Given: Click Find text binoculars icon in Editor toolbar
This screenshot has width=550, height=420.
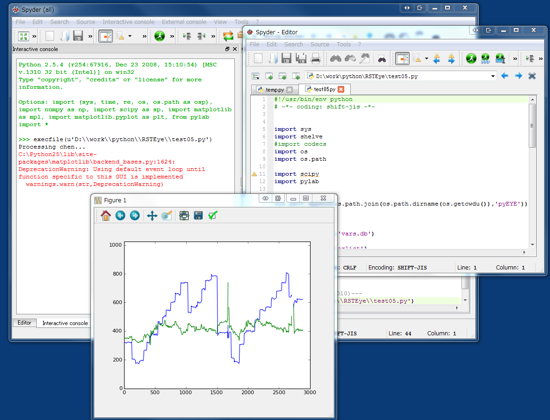Looking at the screenshot, I should (336, 58).
